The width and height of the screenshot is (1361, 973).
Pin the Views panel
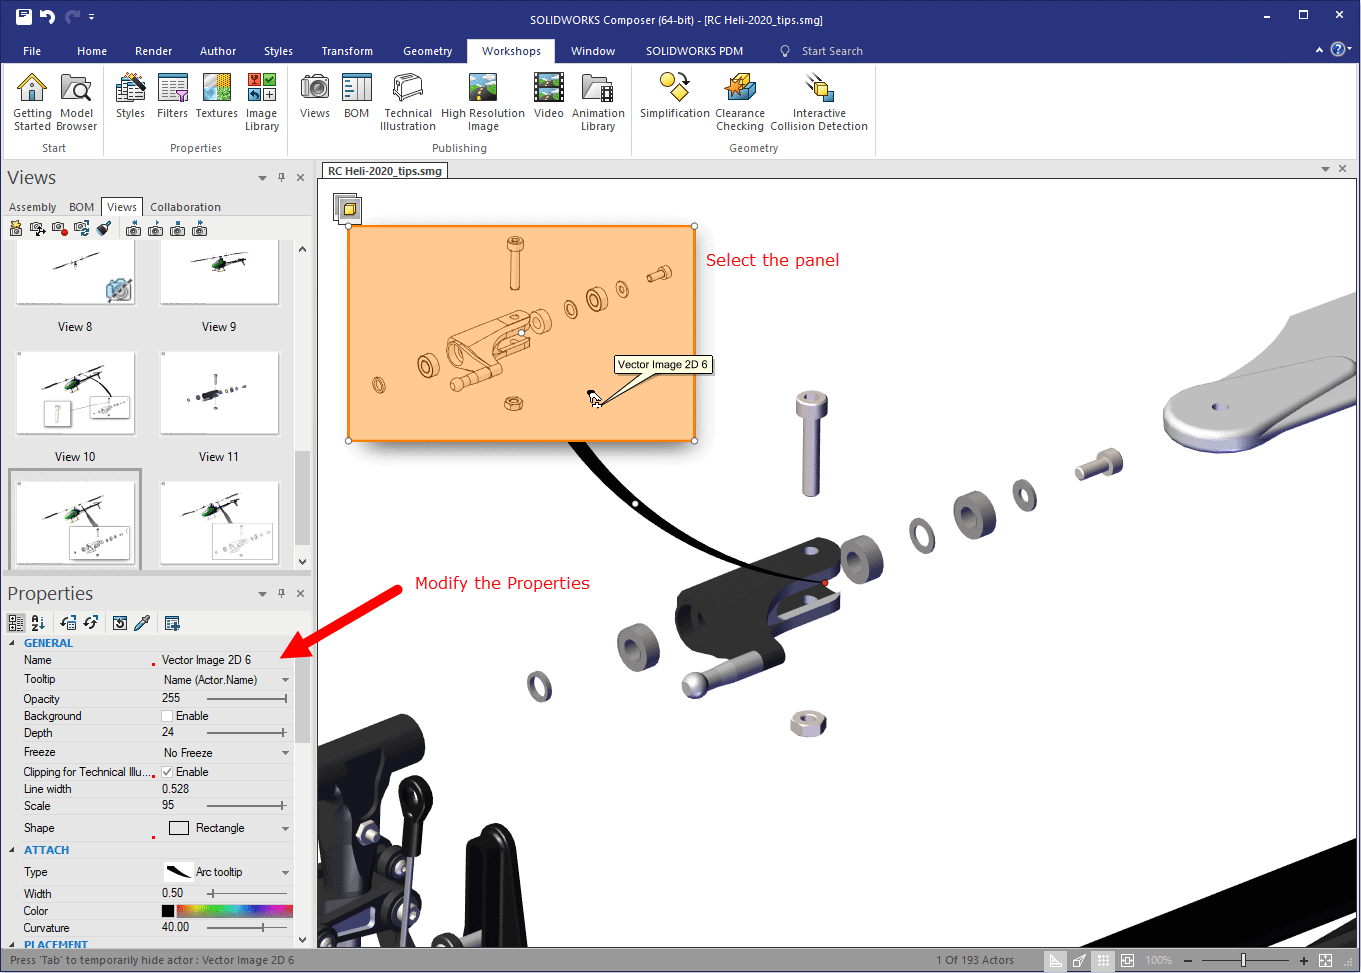tap(281, 177)
